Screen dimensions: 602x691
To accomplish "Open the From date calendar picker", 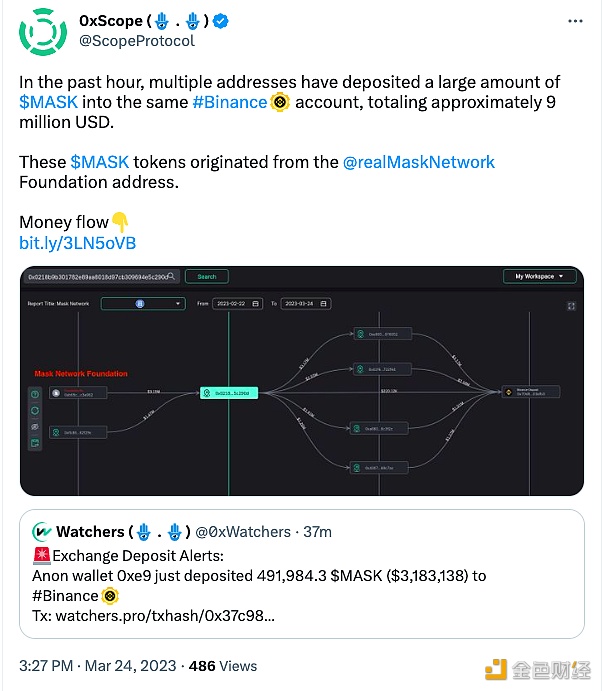I will [256, 303].
